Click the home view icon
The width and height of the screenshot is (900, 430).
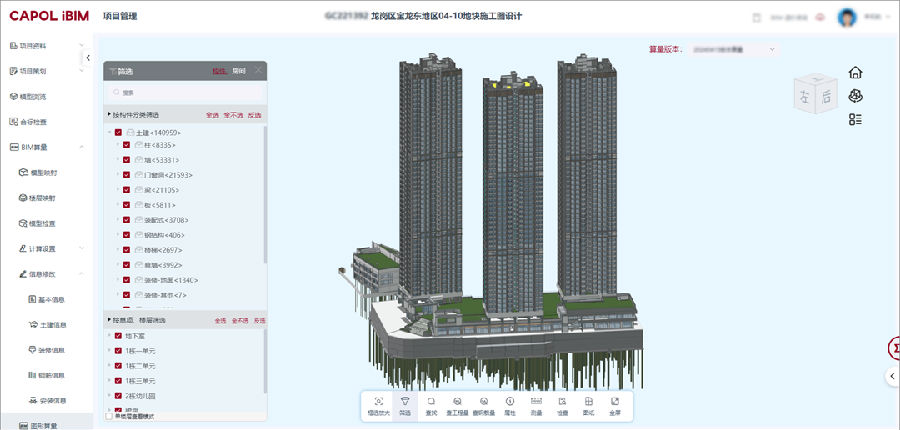pyautogui.click(x=855, y=73)
